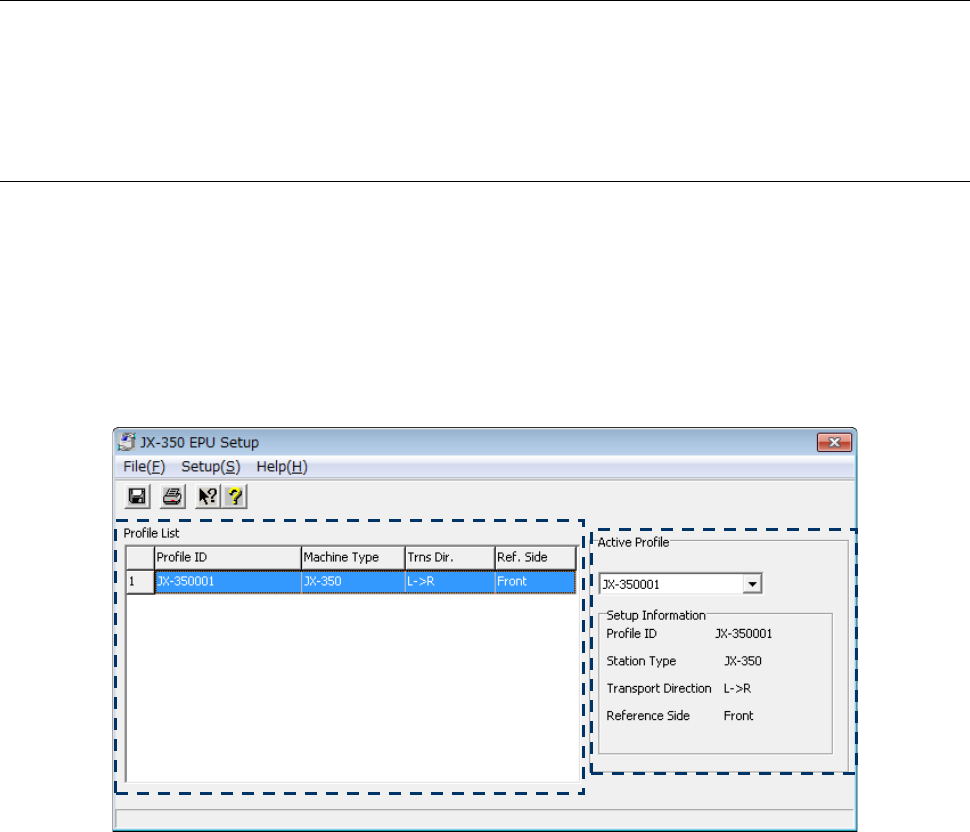Select the JX-350 Machine Type cell
Image resolution: width=970 pixels, height=832 pixels.
pyautogui.click(x=353, y=581)
